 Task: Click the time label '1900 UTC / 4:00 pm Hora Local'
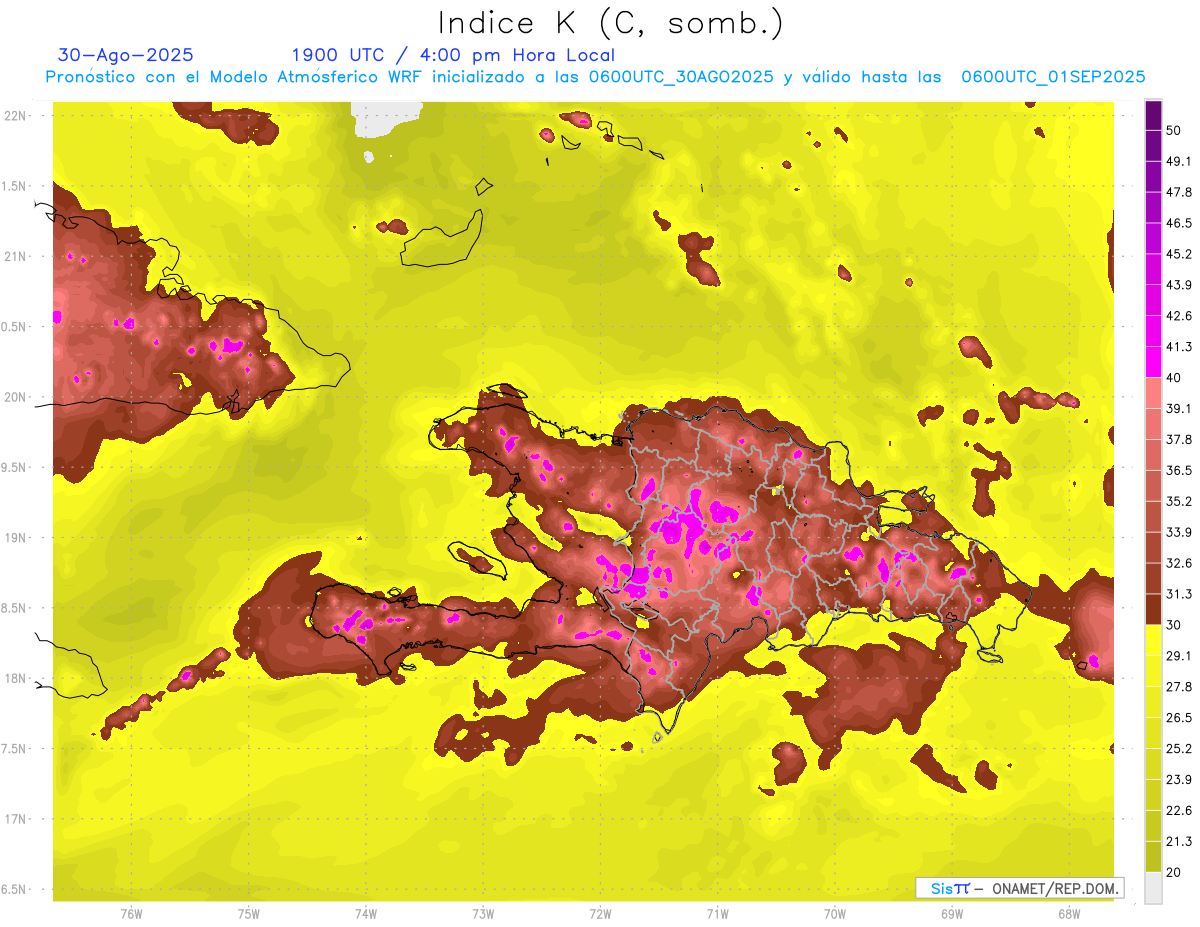453,55
